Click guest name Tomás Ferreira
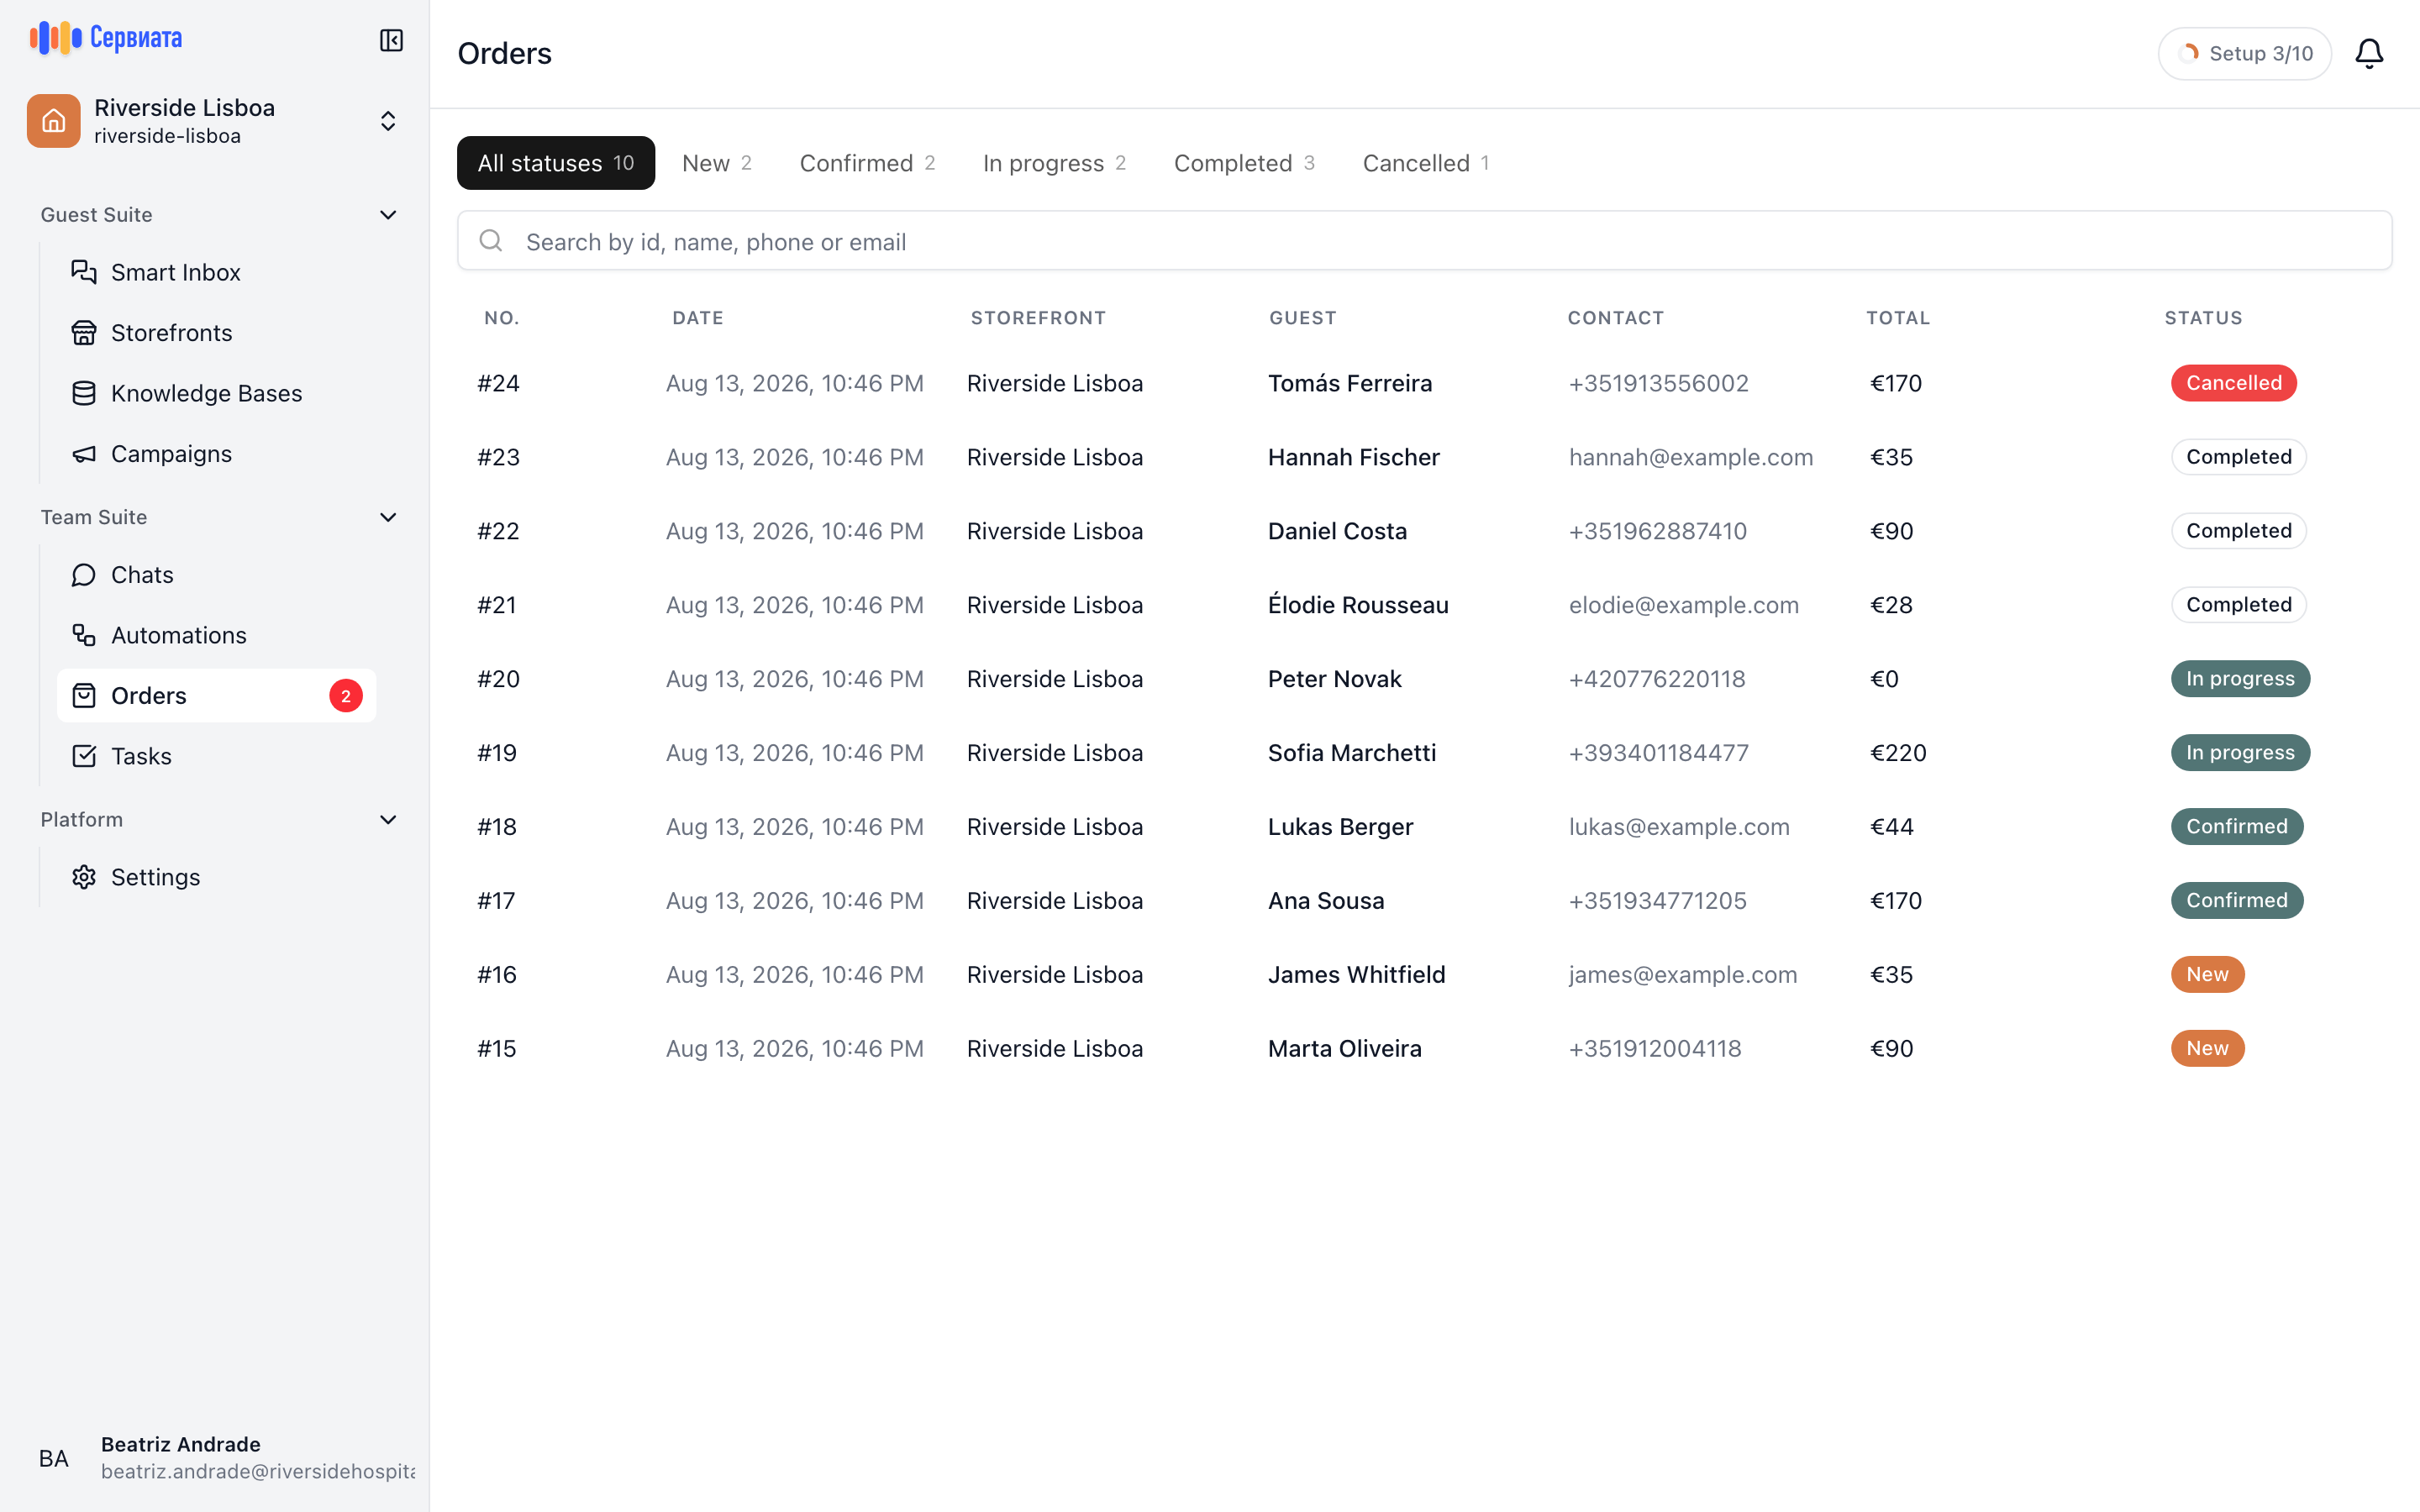Screen dimensions: 2420x1512 pos(1350,383)
